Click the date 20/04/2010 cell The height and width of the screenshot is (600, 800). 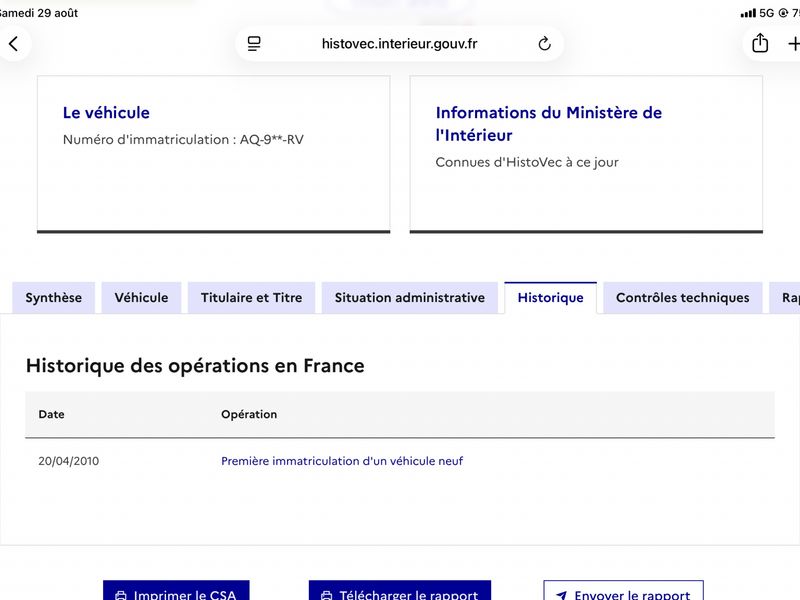(x=69, y=461)
